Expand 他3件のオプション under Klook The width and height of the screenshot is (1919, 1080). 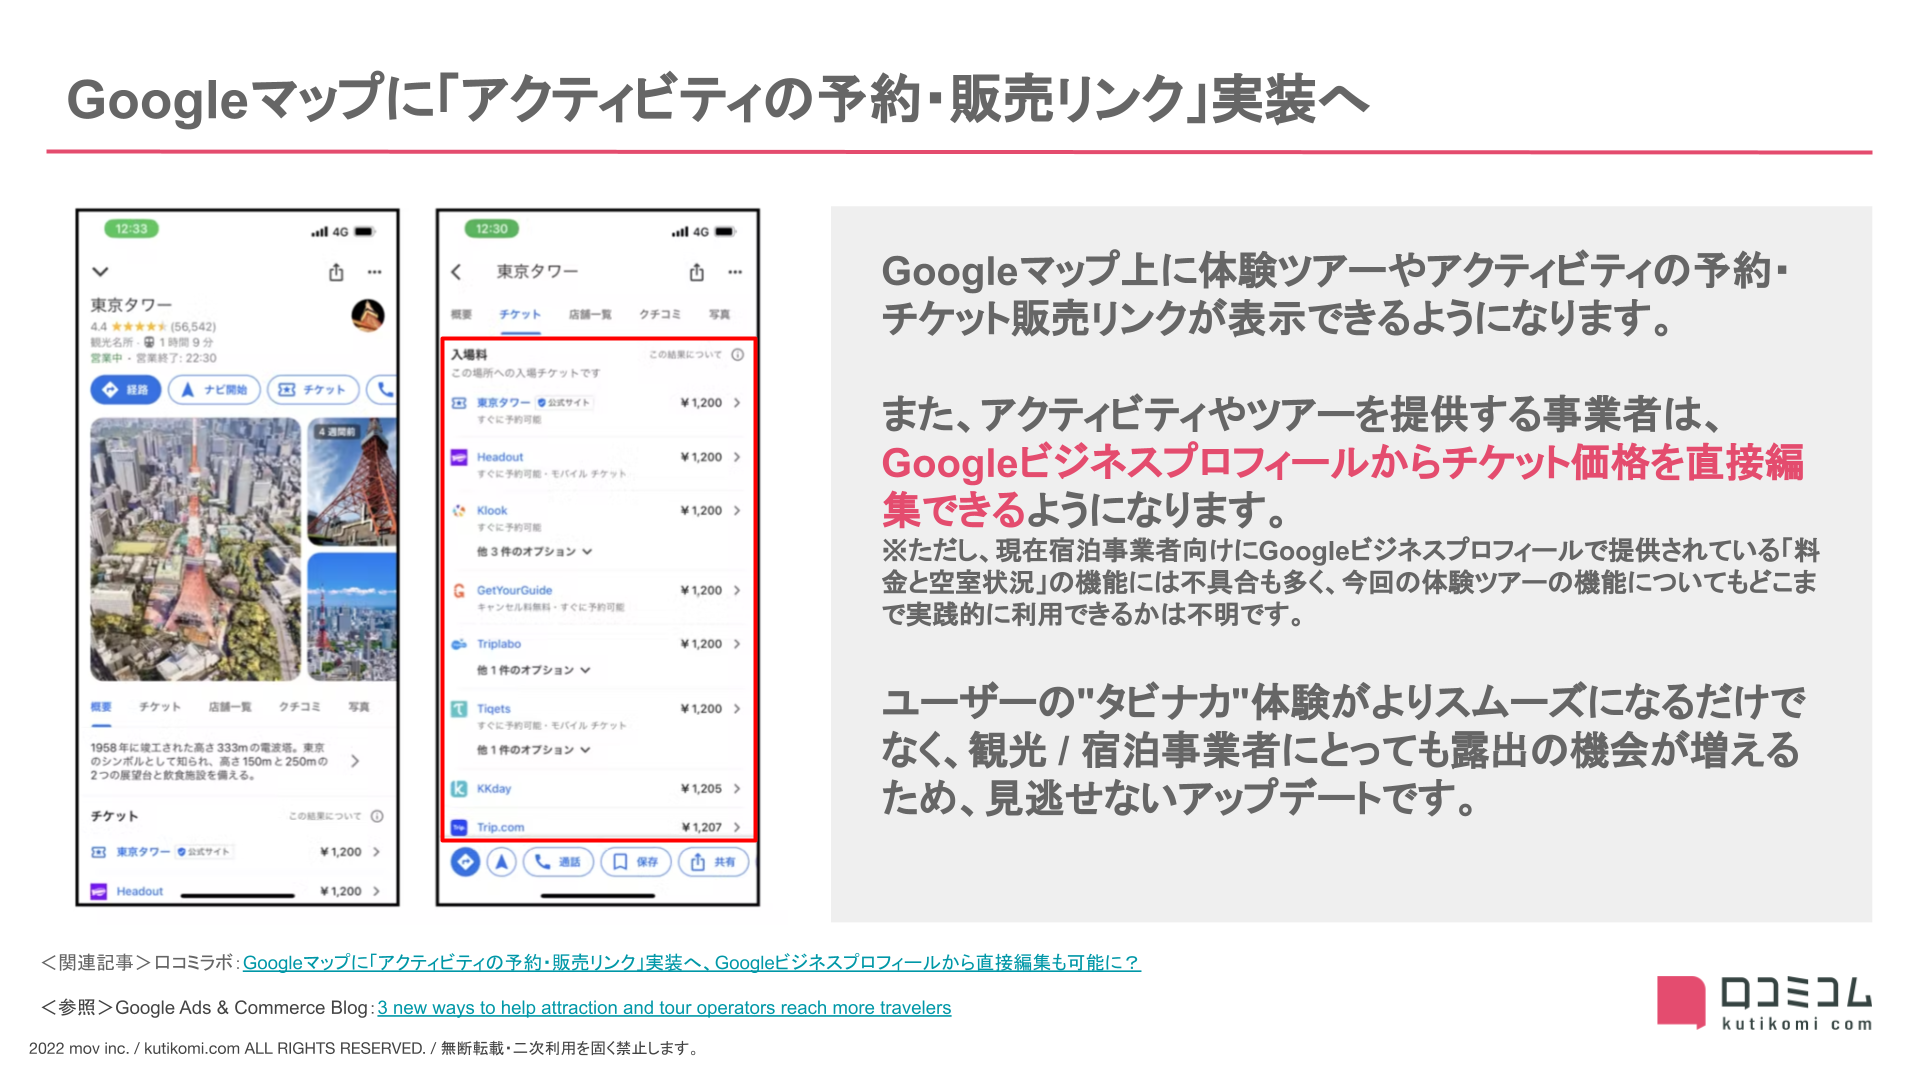point(534,551)
